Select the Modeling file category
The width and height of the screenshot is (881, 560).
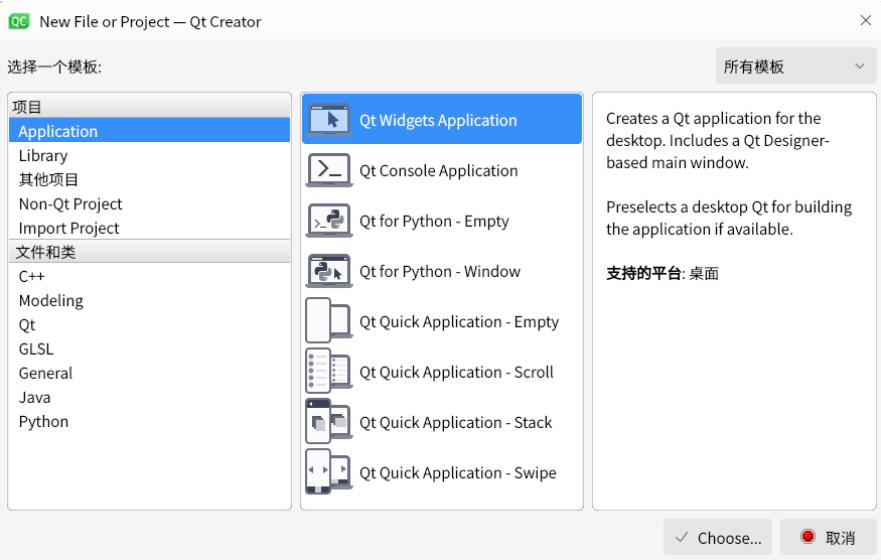51,301
